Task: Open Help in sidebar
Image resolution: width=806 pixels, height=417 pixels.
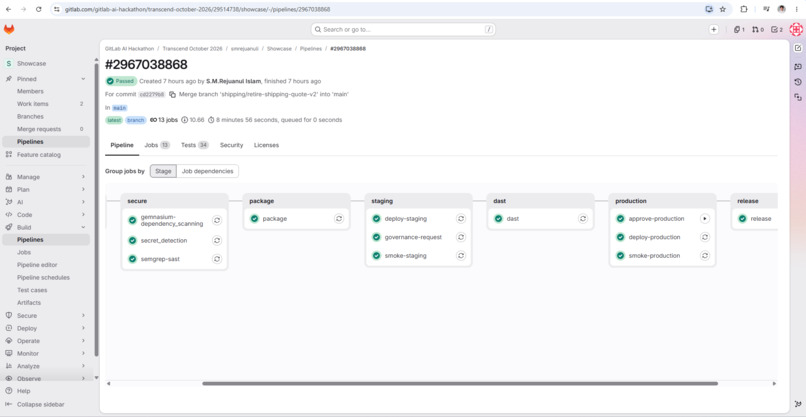Action: pyautogui.click(x=24, y=391)
